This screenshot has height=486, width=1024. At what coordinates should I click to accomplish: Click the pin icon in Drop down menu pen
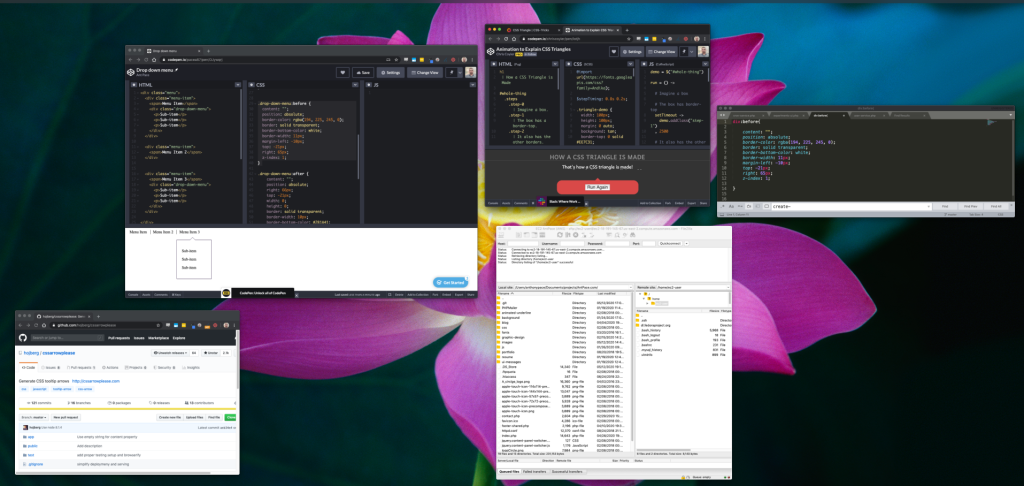tap(452, 72)
